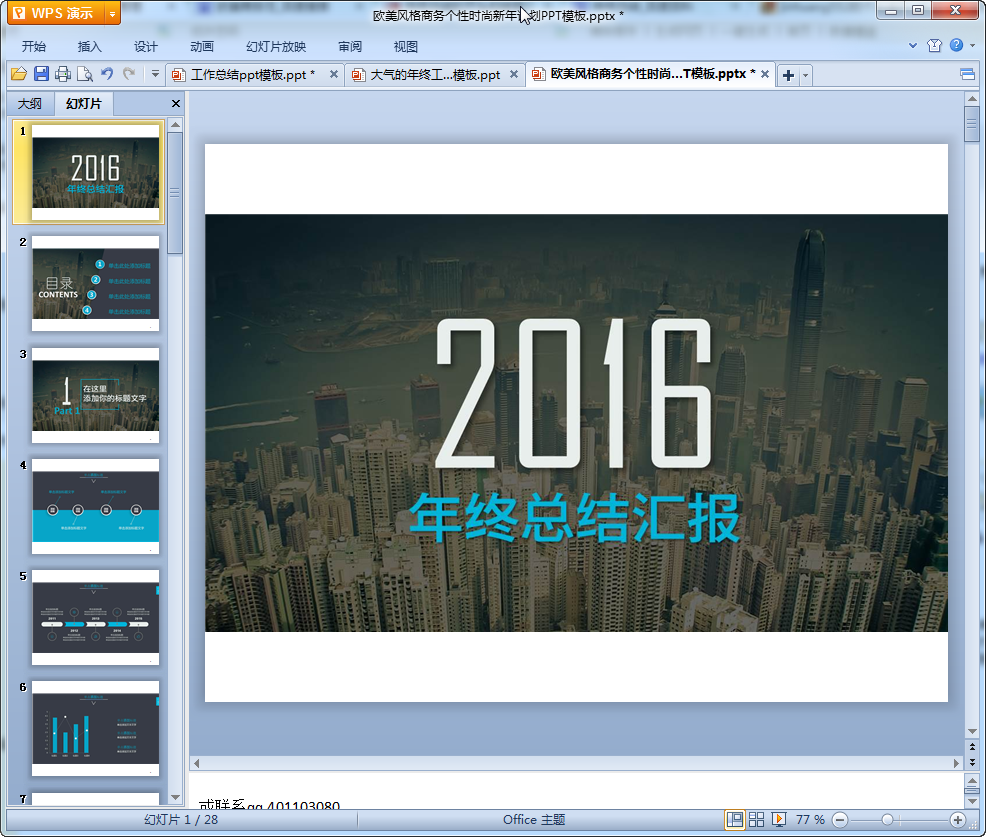Switch to Normal view in status bar

(734, 819)
